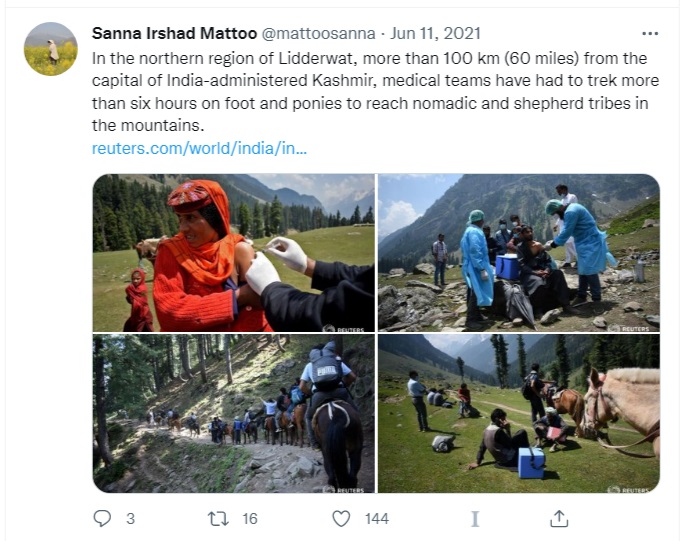Click the blue cooler box in bottom-right photo
The width and height of the screenshot is (680, 541).
click(x=531, y=463)
